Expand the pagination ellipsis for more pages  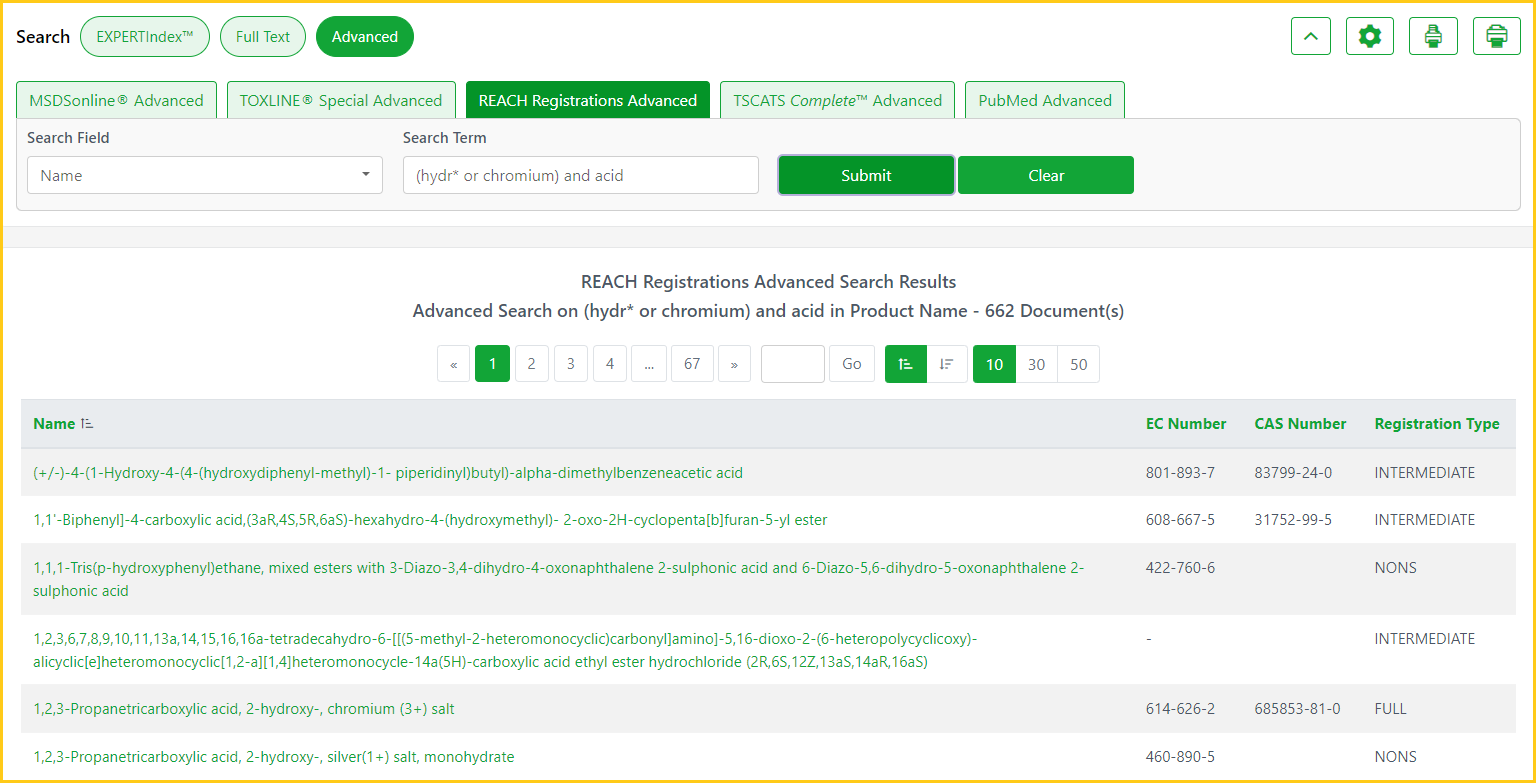(x=649, y=364)
